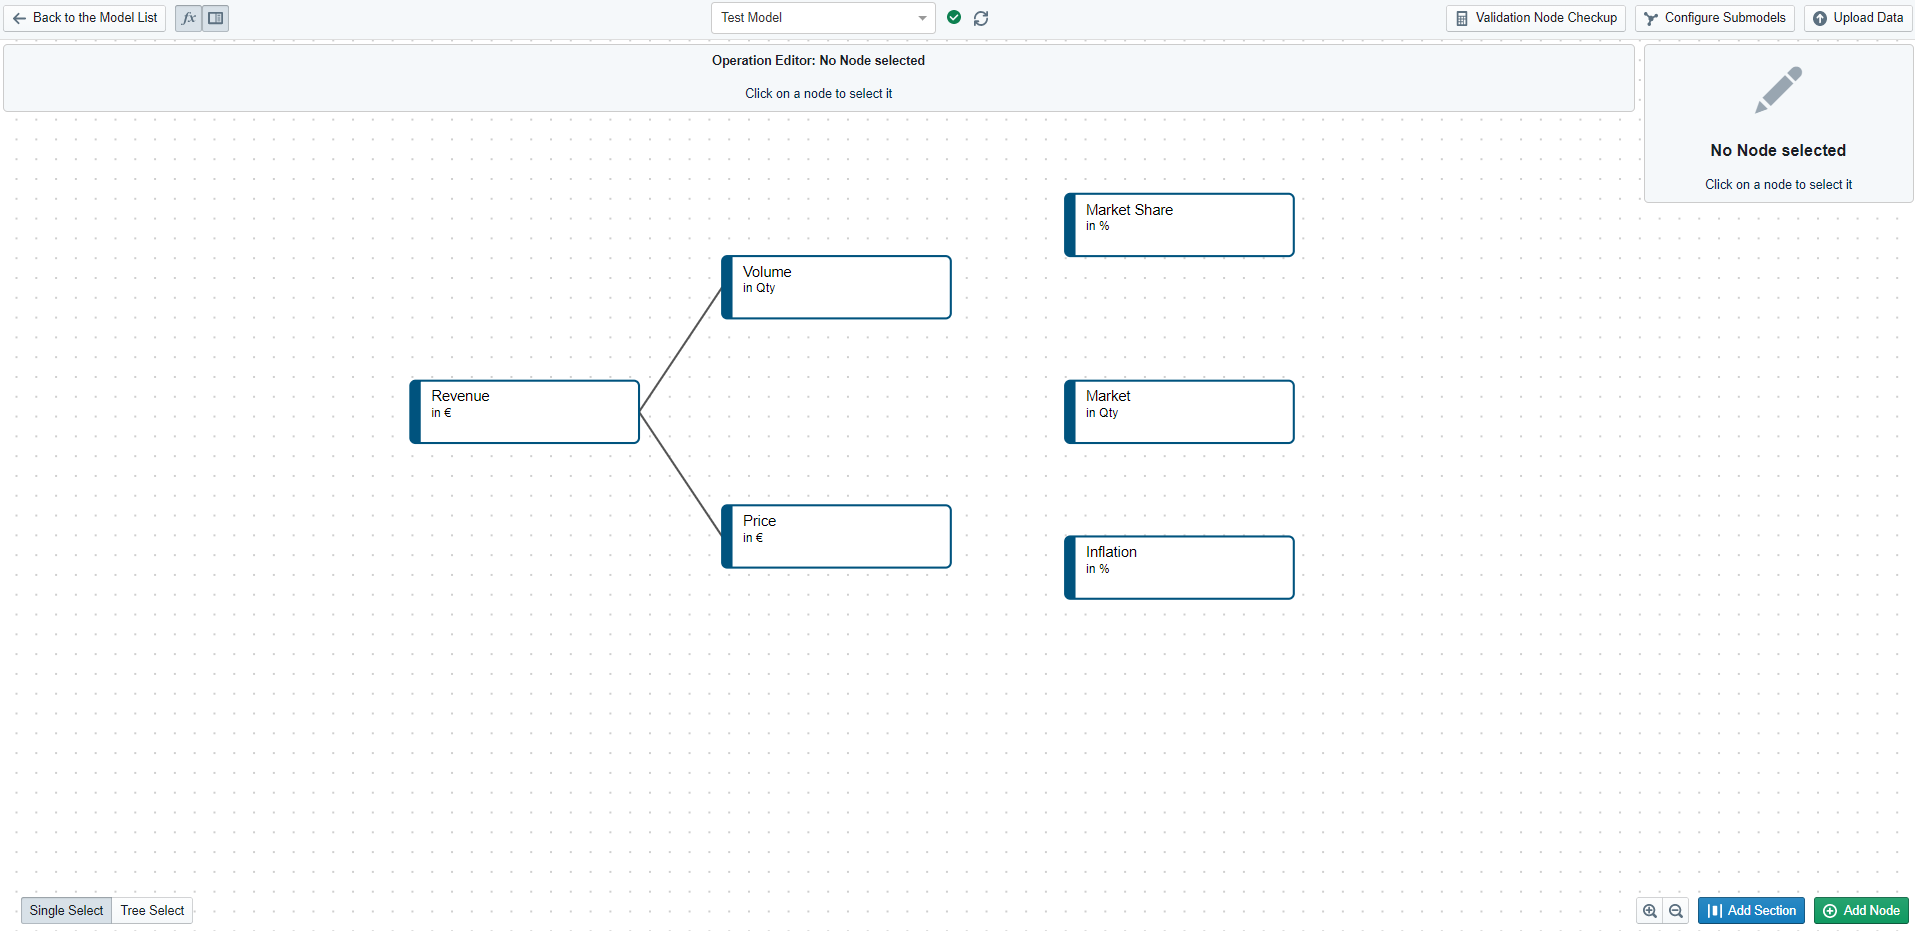This screenshot has height=931, width=1915.
Task: Toggle the side panel layout icon
Action: point(215,18)
